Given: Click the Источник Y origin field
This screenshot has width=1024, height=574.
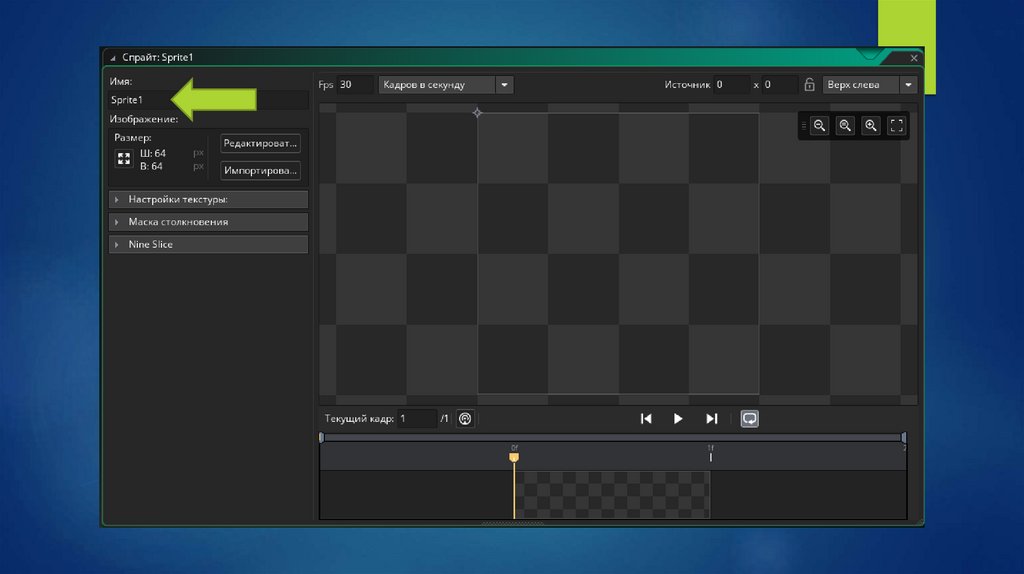Looking at the screenshot, I should (x=780, y=84).
